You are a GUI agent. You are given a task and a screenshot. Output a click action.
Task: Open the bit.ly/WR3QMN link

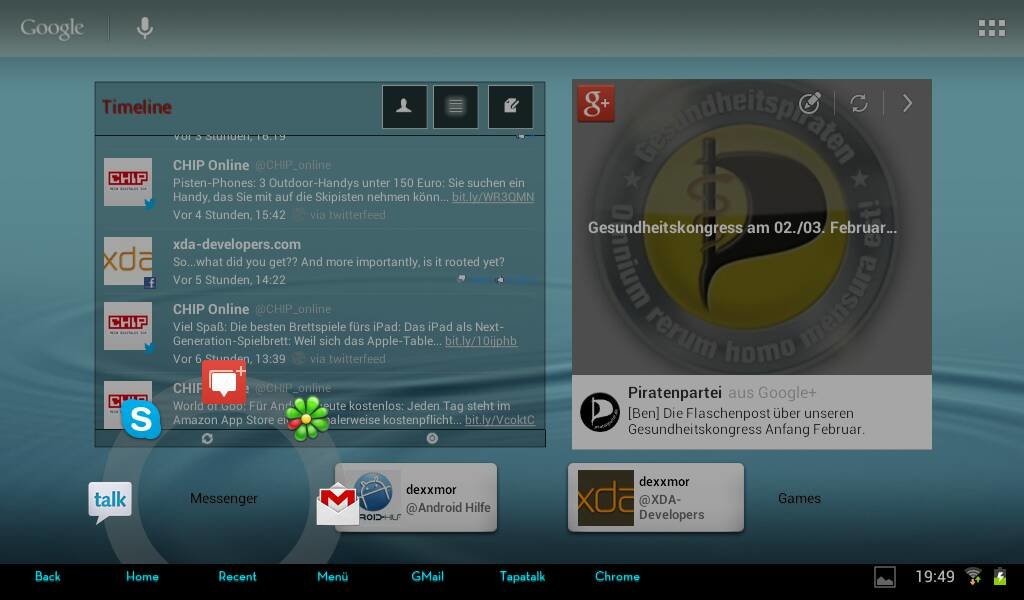point(493,197)
